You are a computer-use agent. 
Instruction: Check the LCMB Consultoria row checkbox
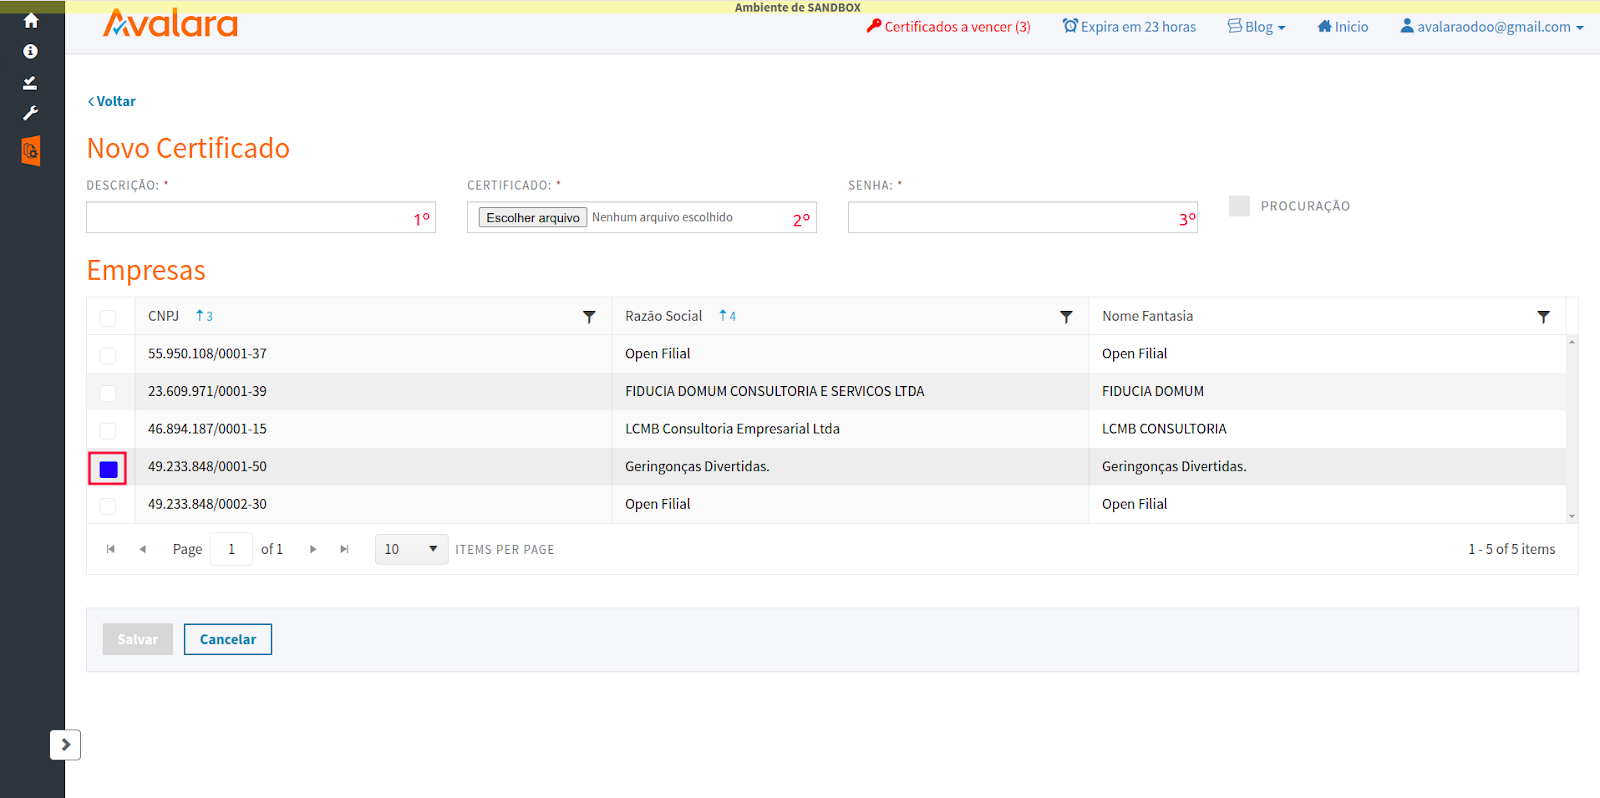click(108, 431)
